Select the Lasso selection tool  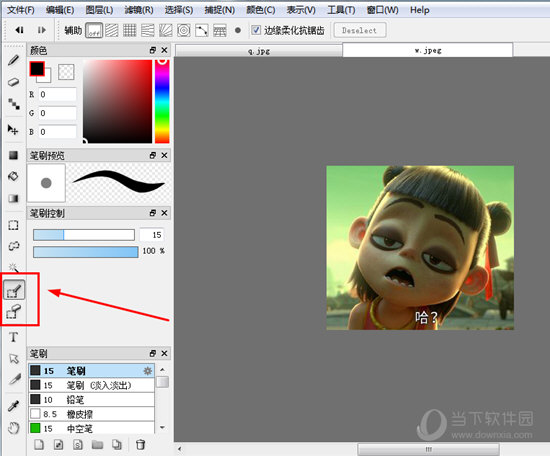tap(14, 246)
